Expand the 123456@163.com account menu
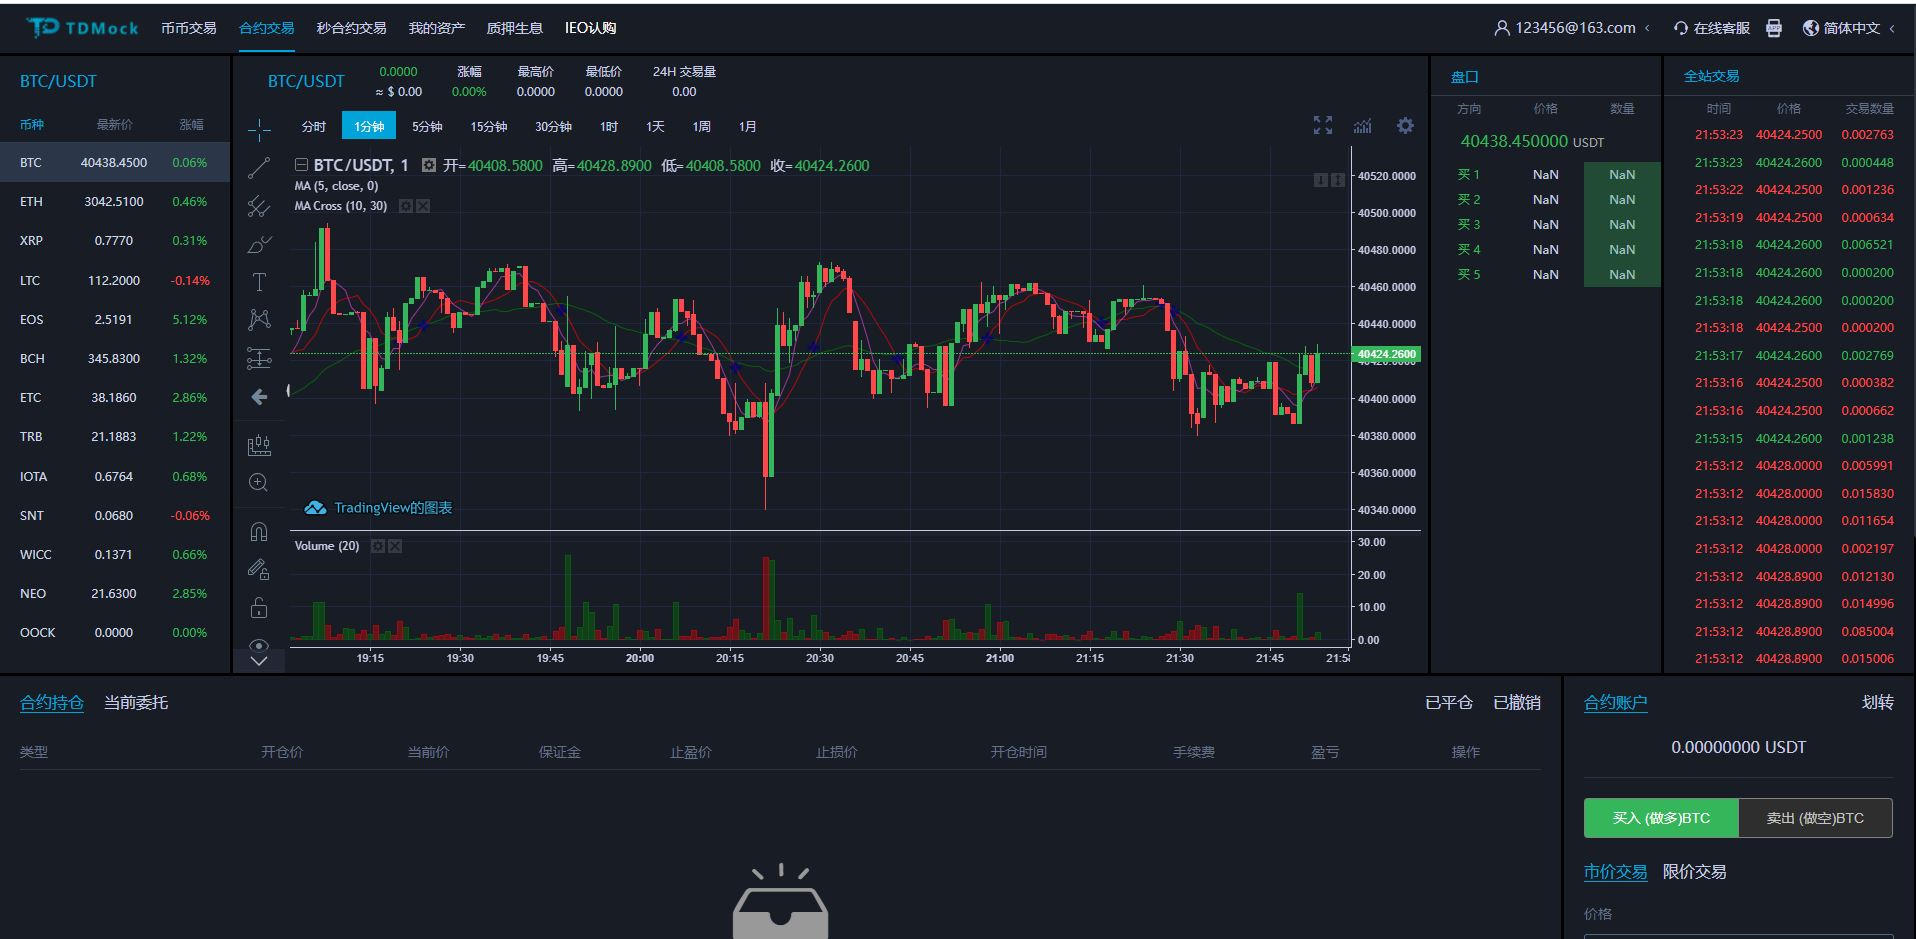 click(1571, 28)
